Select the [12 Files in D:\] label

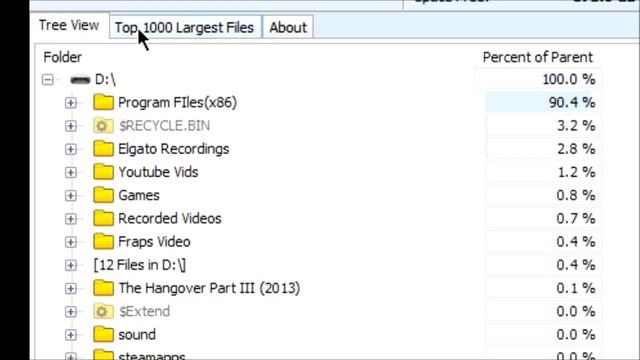click(140, 265)
